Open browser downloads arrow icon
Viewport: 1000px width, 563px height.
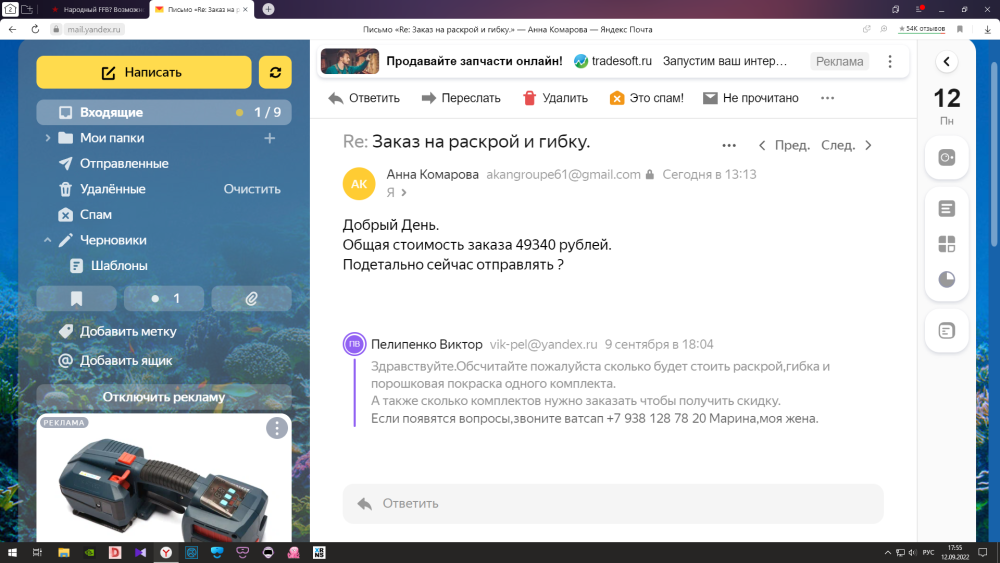(x=987, y=29)
